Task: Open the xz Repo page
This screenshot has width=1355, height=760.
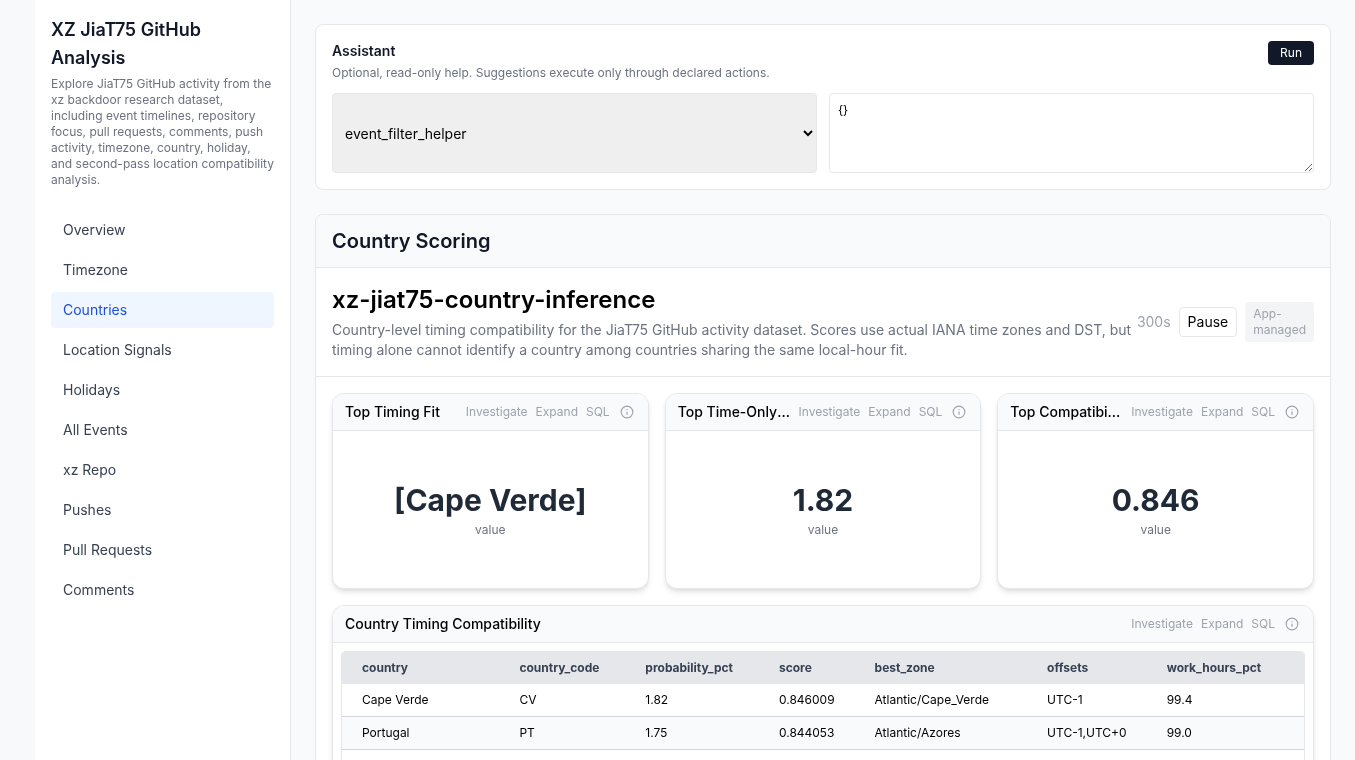Action: (162, 470)
